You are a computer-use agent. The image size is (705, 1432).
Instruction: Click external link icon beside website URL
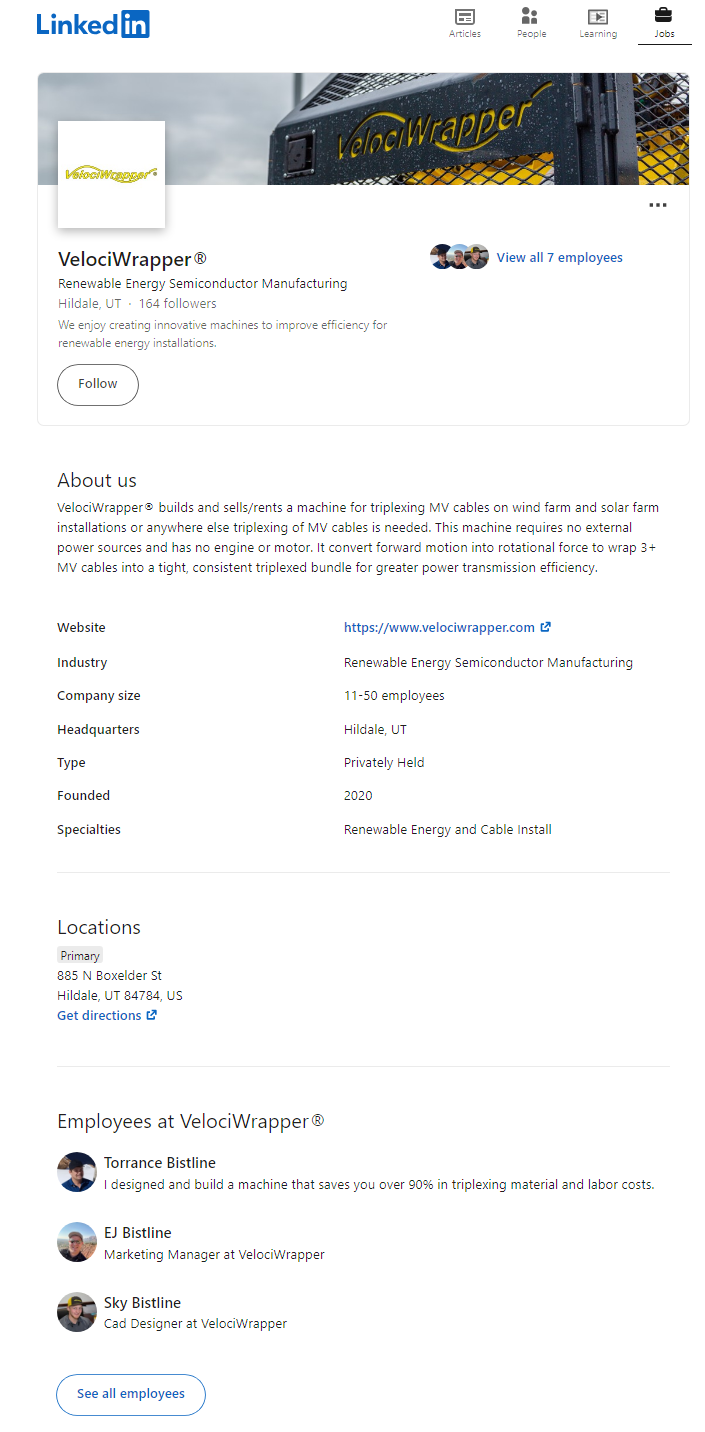coord(546,628)
